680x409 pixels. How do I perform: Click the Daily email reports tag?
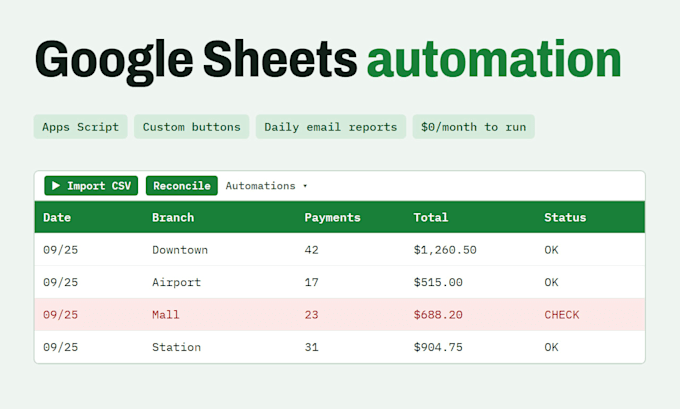(331, 127)
